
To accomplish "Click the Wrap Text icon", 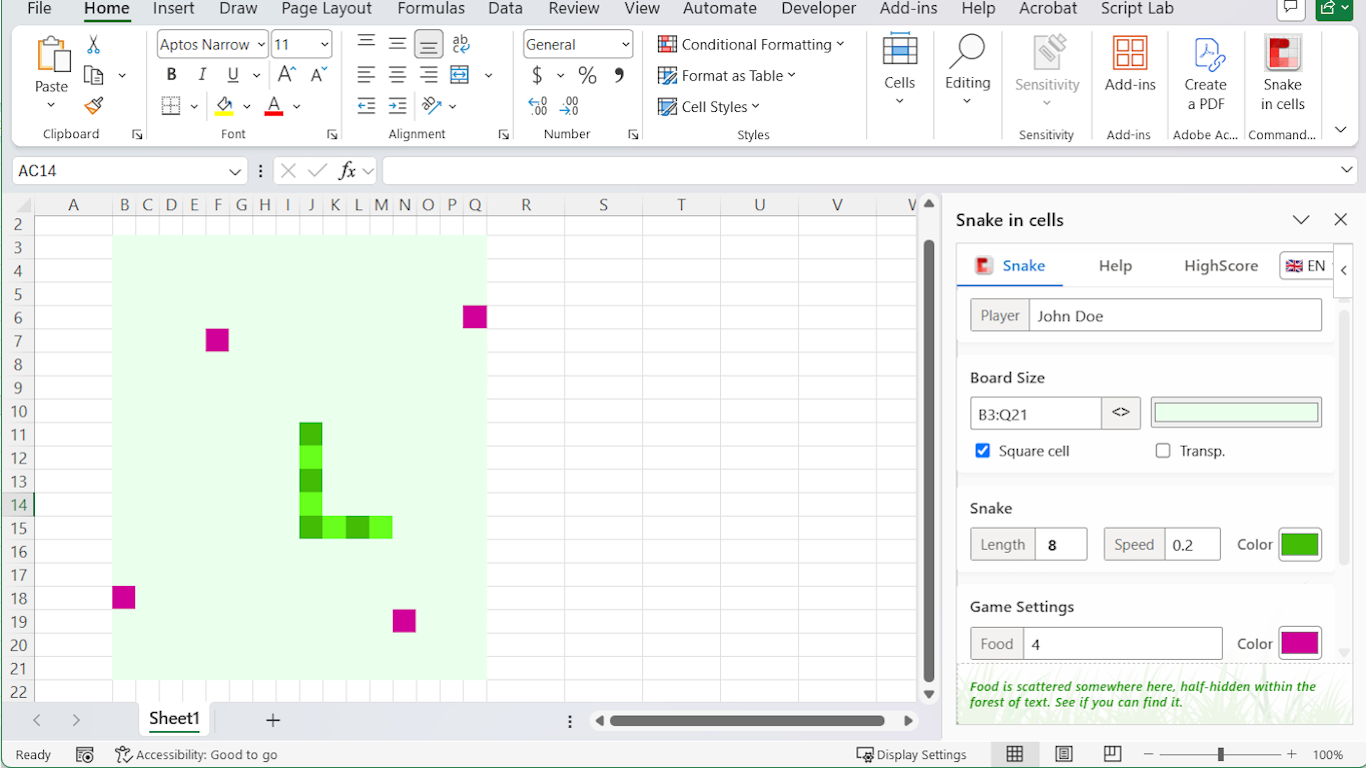I will coord(461,44).
